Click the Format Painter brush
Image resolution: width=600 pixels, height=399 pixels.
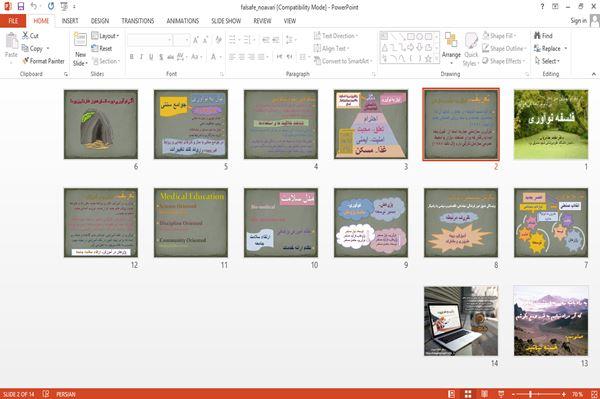[43, 61]
